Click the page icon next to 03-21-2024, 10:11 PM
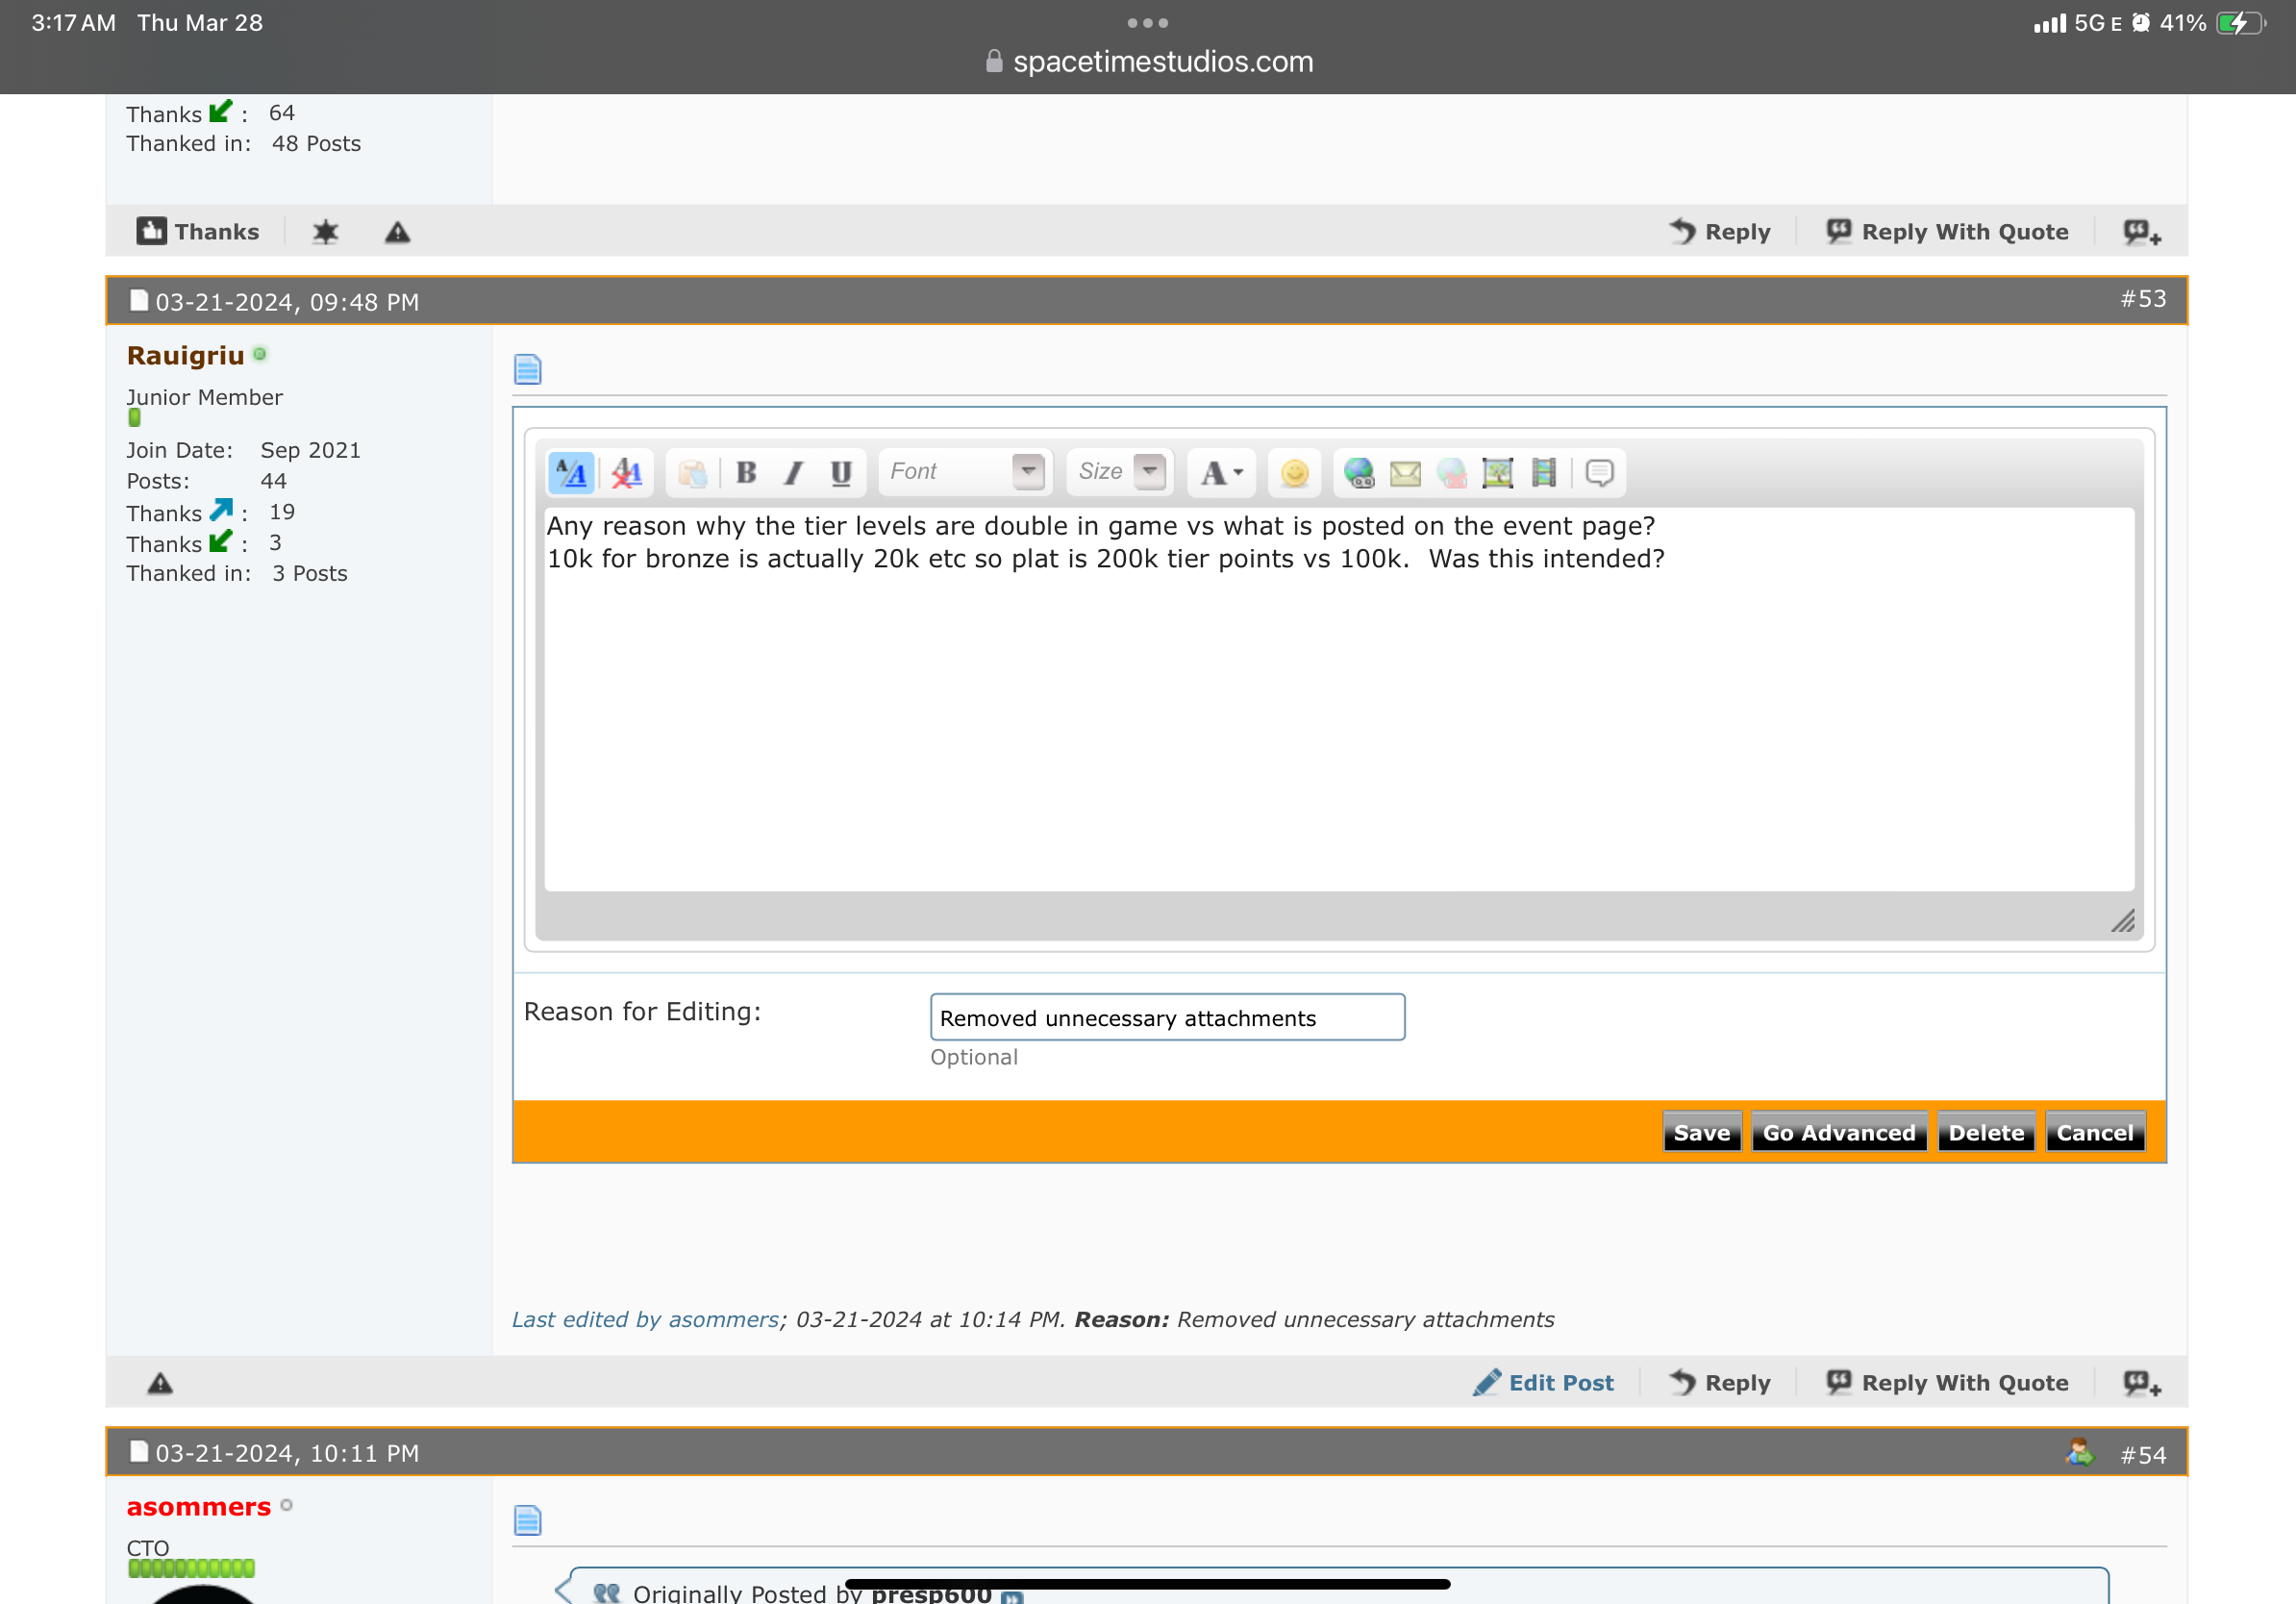 click(x=139, y=1451)
